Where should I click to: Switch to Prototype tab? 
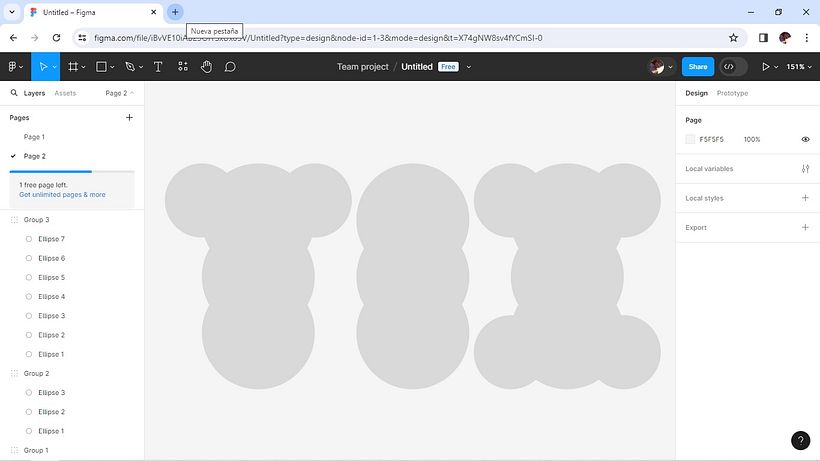[732, 93]
